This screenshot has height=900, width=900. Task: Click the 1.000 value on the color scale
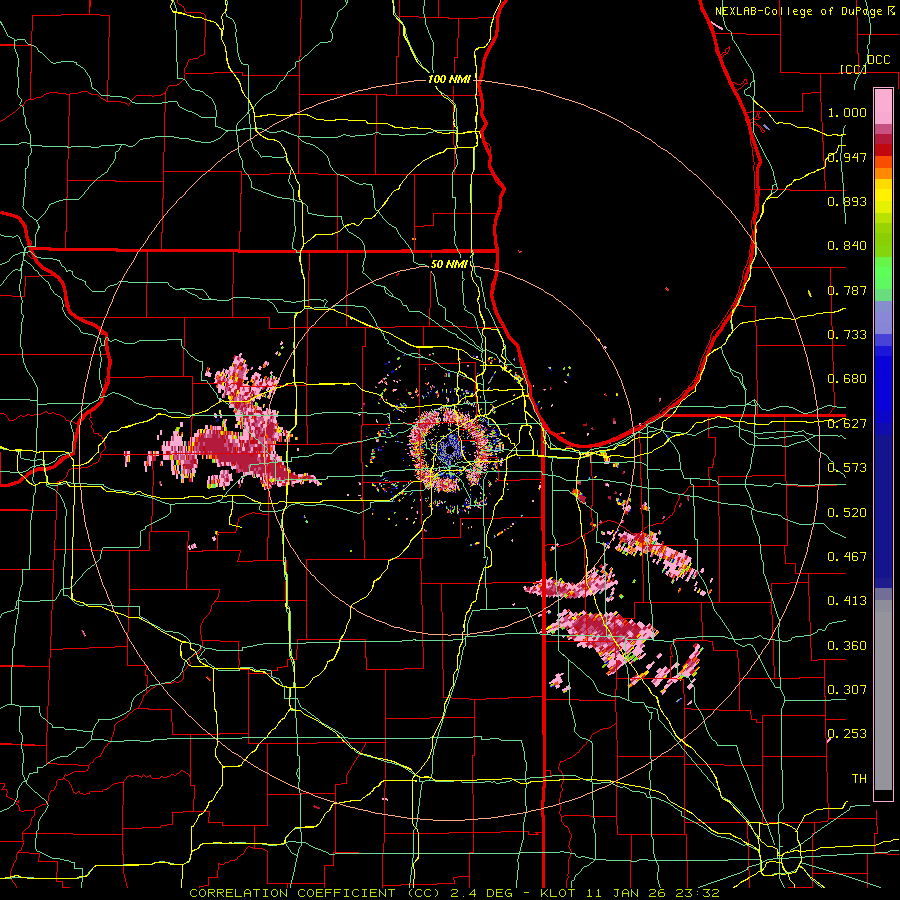click(847, 112)
